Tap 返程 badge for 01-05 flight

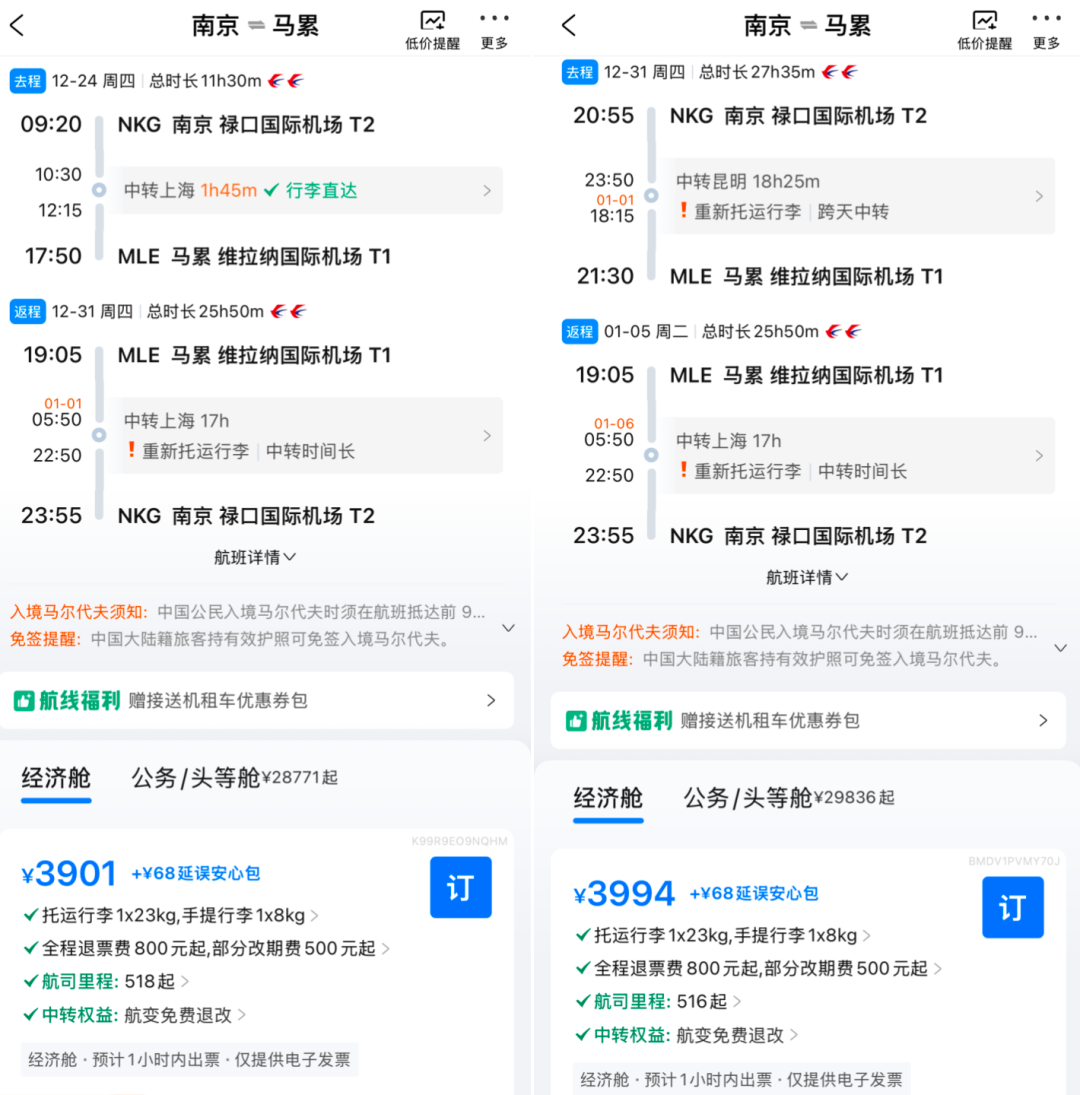click(x=579, y=332)
